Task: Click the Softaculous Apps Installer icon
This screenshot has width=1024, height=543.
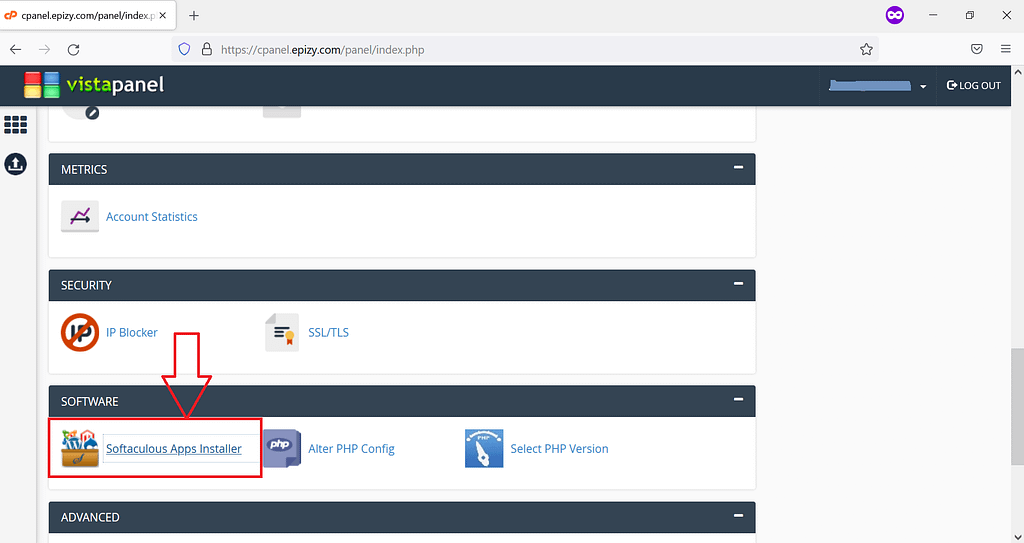Action: [x=80, y=448]
